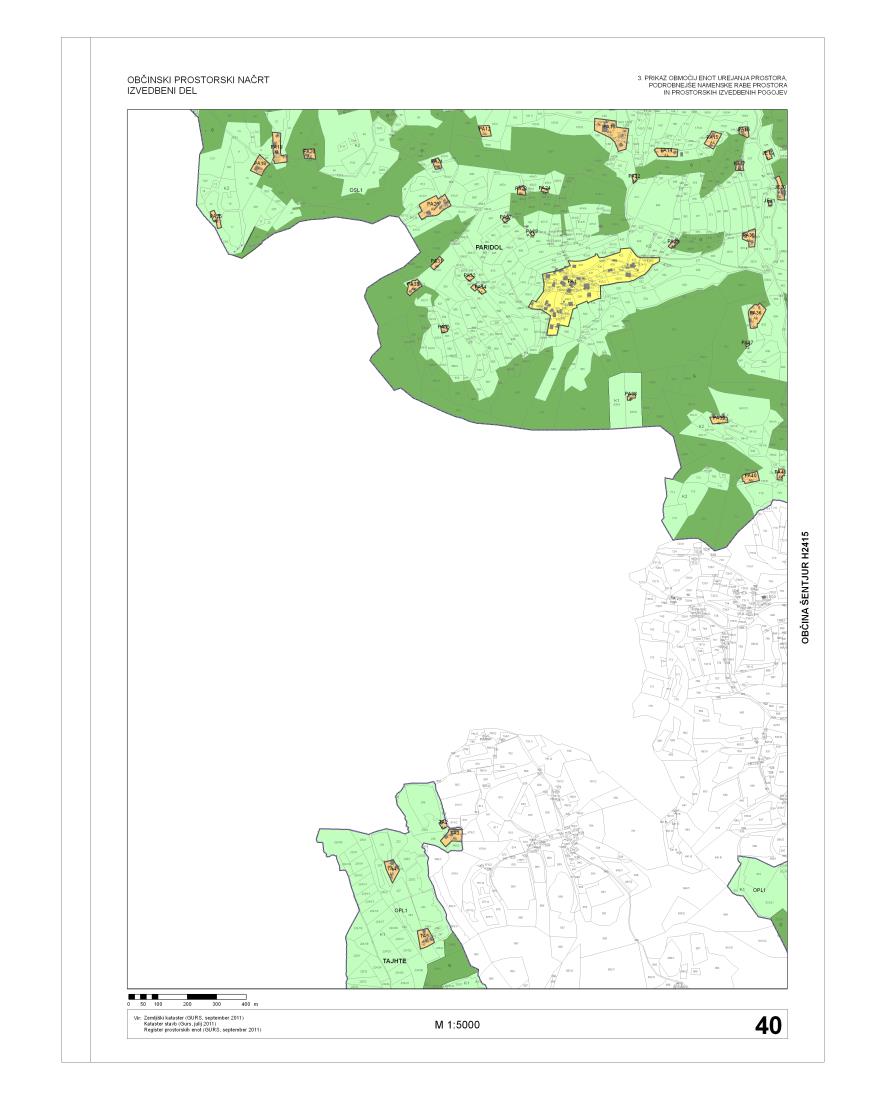
Task: Click the OSL1 zone label
Action: 356,189
